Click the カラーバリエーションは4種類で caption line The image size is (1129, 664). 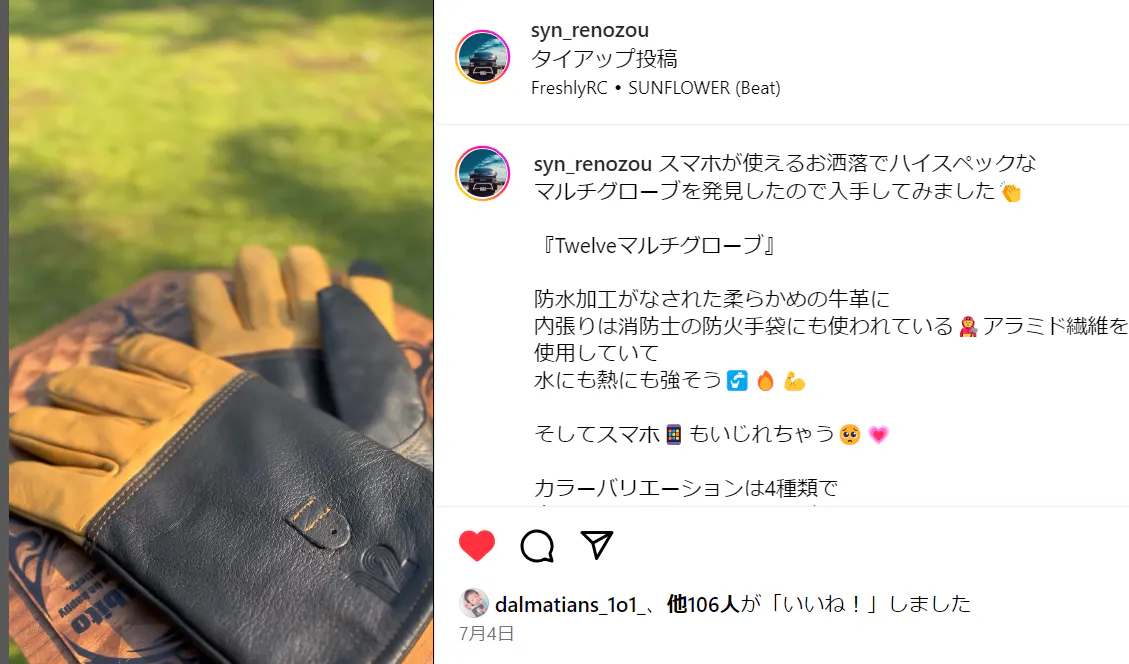tap(685, 488)
